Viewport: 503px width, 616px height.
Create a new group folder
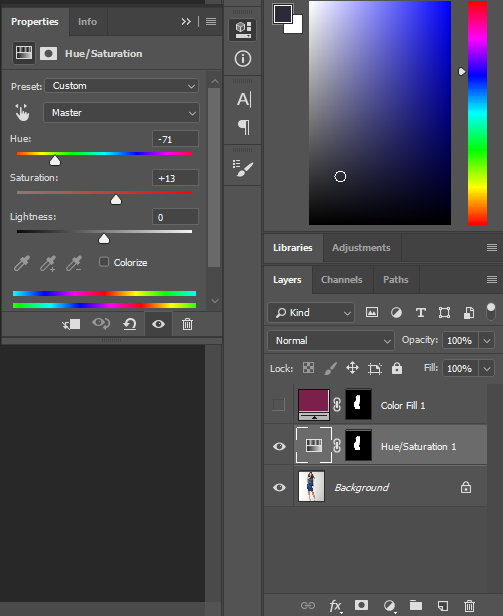[x=416, y=605]
